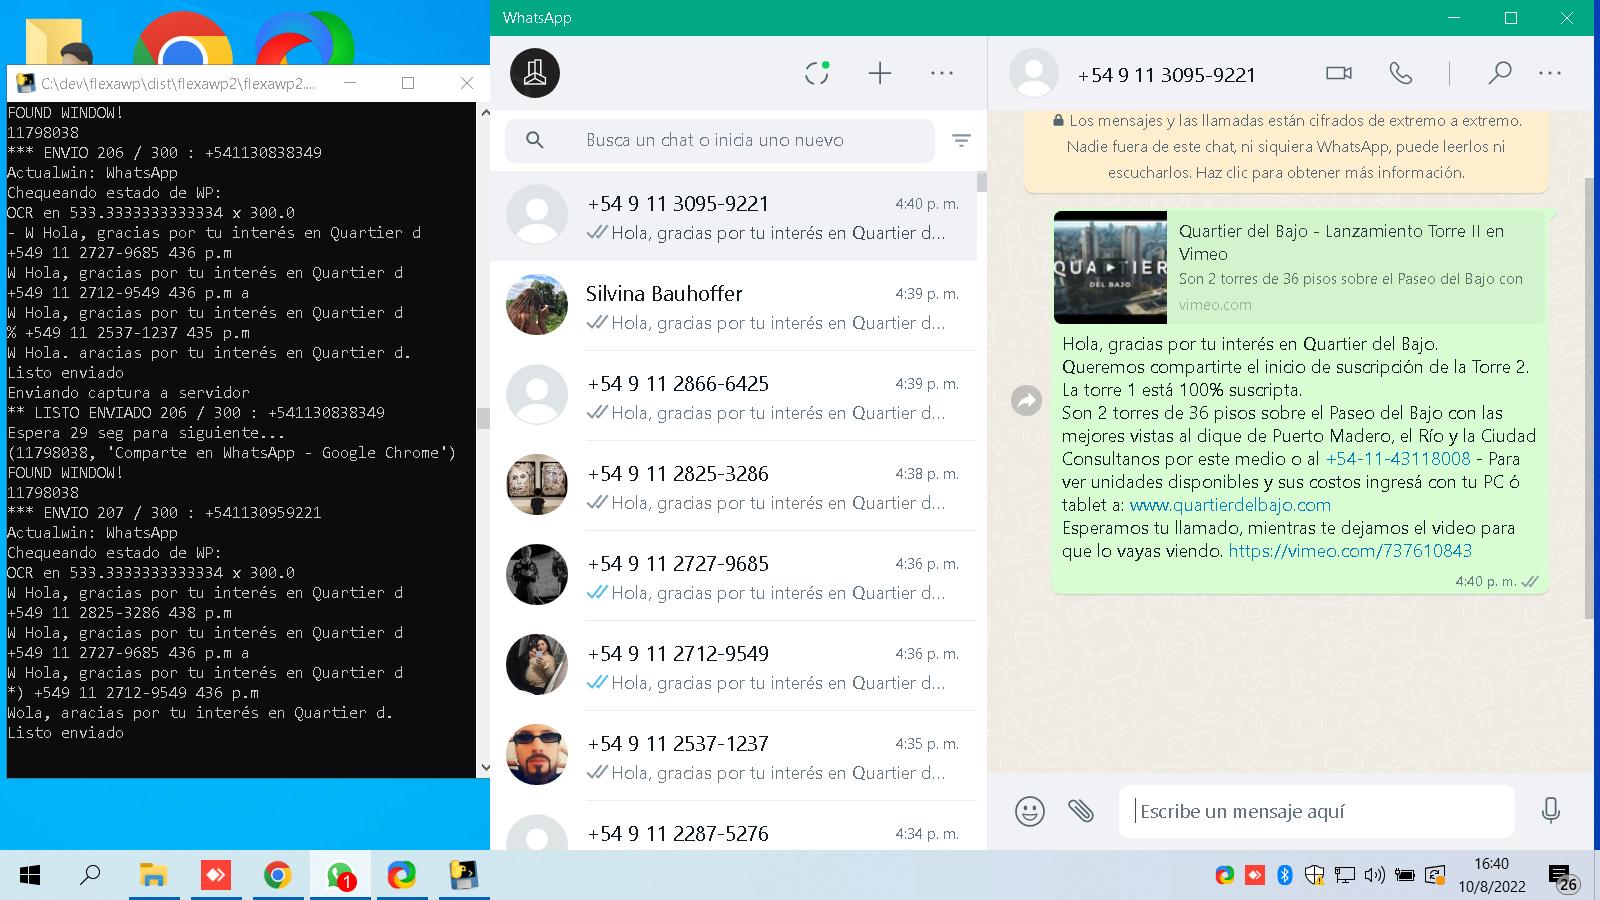
Task: Click the conversation header phone number
Action: coord(1166,75)
